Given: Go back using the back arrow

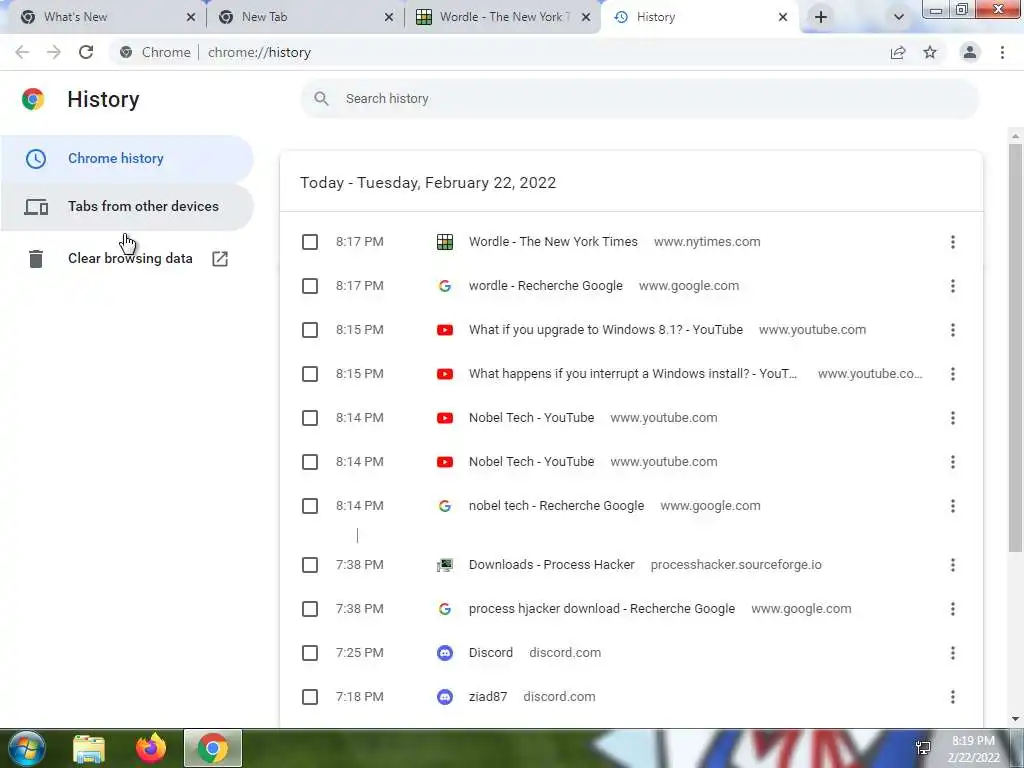Looking at the screenshot, I should pos(22,52).
